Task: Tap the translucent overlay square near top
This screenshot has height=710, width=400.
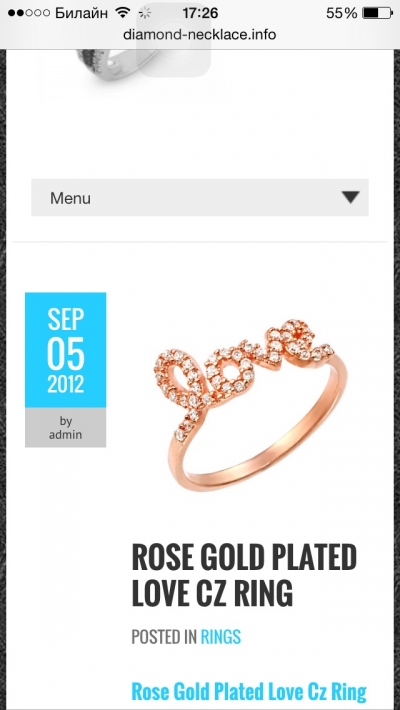Action: [173, 40]
